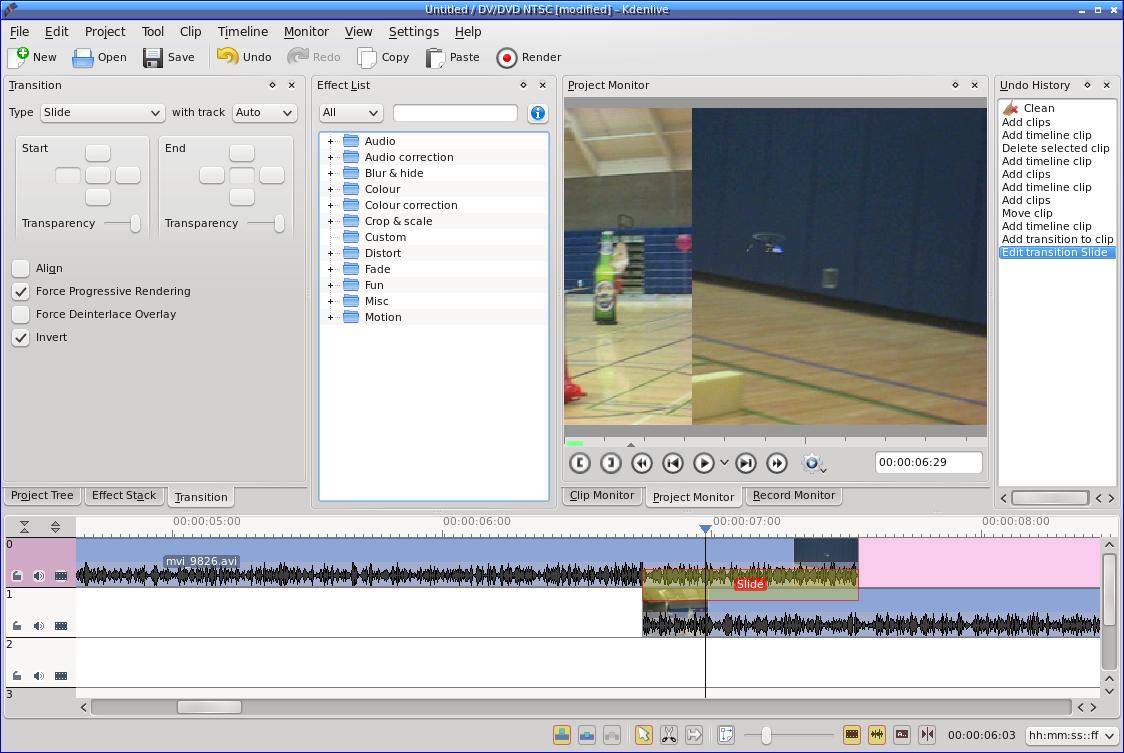Expand the Motion effects folder
The image size is (1124, 753).
click(330, 318)
